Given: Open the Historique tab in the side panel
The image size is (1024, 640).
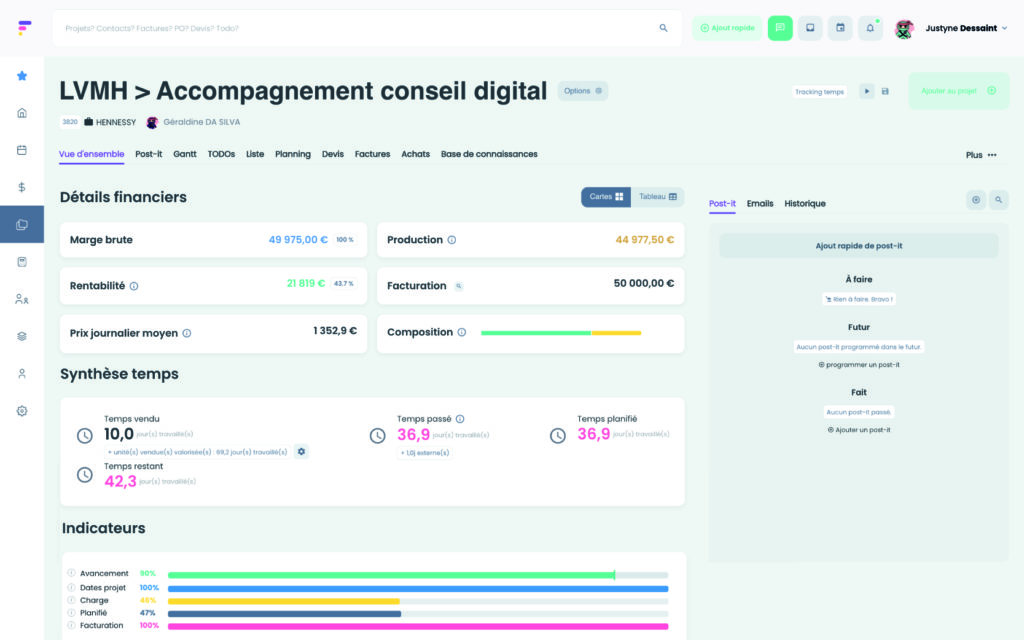Looking at the screenshot, I should [805, 204].
